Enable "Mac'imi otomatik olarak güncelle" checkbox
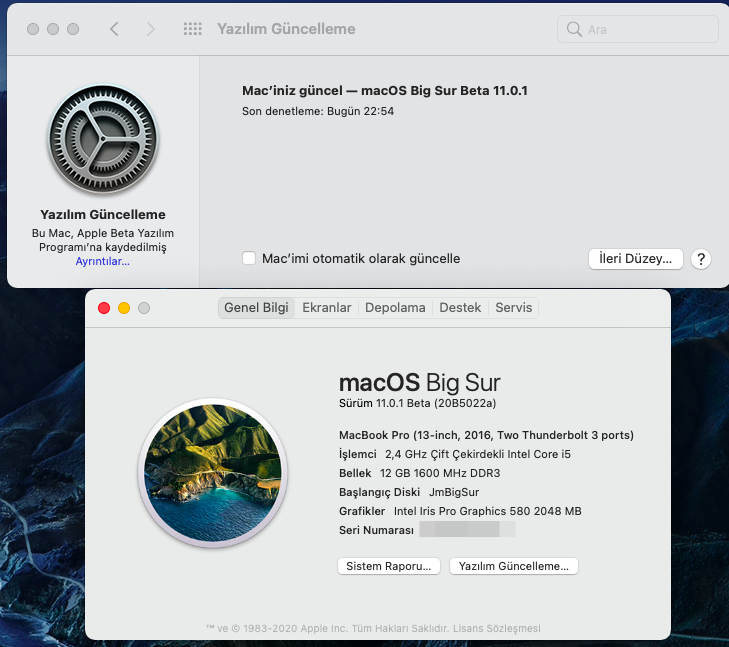This screenshot has width=729, height=647. click(x=249, y=258)
